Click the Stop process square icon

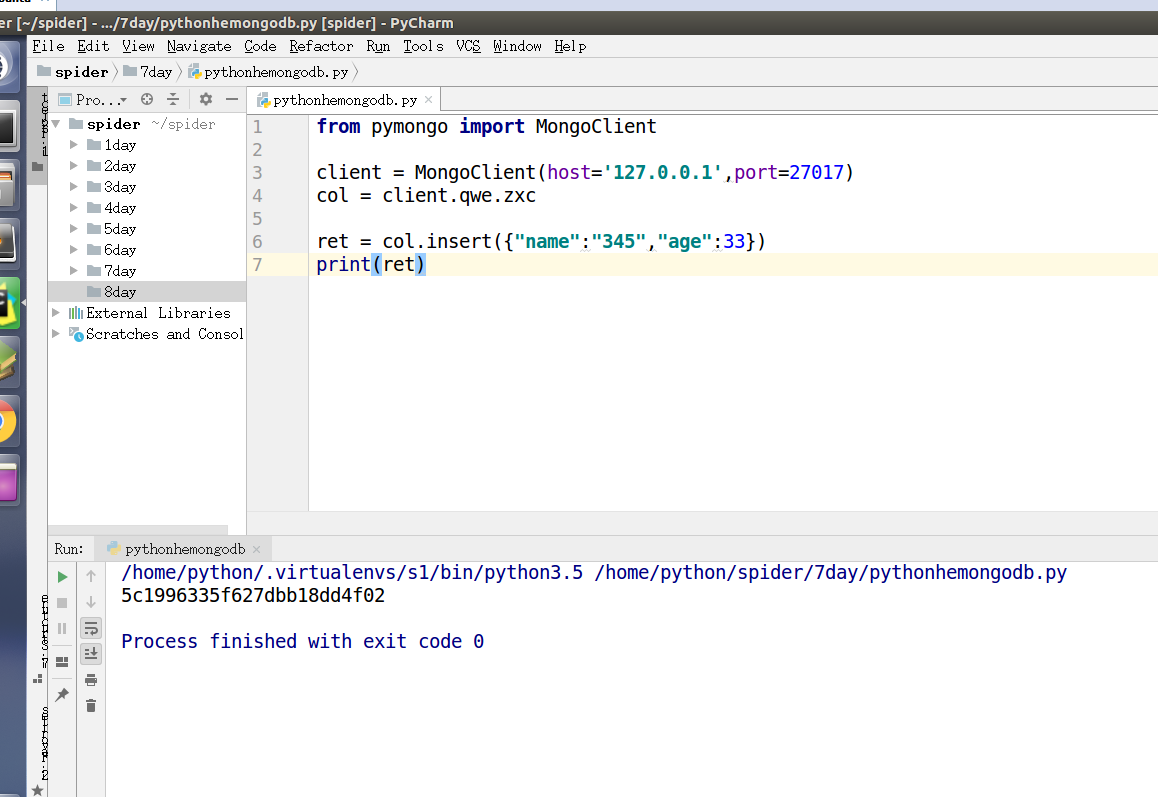click(x=62, y=603)
